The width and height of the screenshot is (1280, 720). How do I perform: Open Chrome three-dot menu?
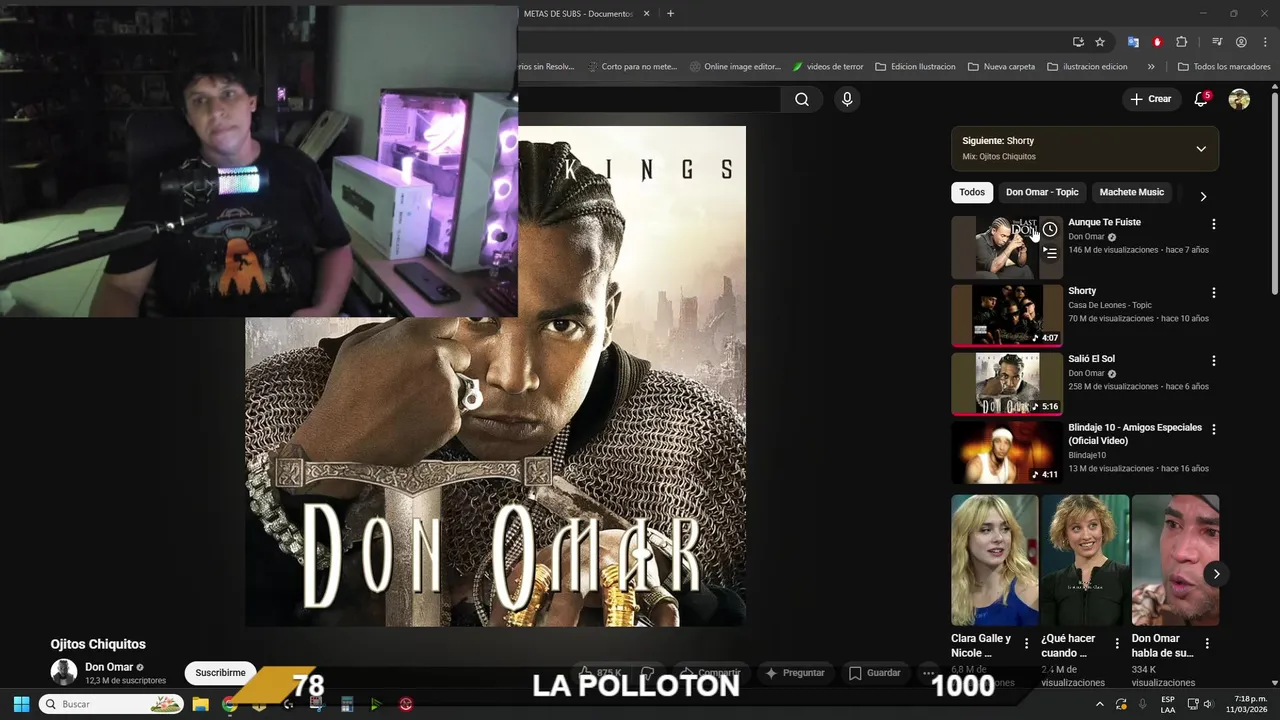point(1264,42)
